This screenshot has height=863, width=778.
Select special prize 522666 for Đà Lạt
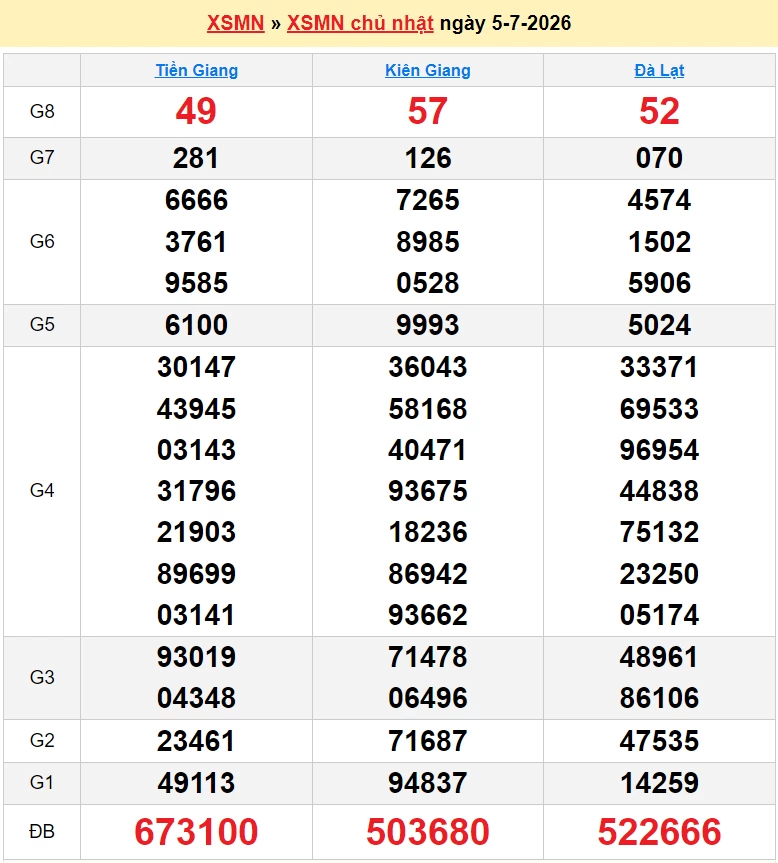pyautogui.click(x=659, y=832)
